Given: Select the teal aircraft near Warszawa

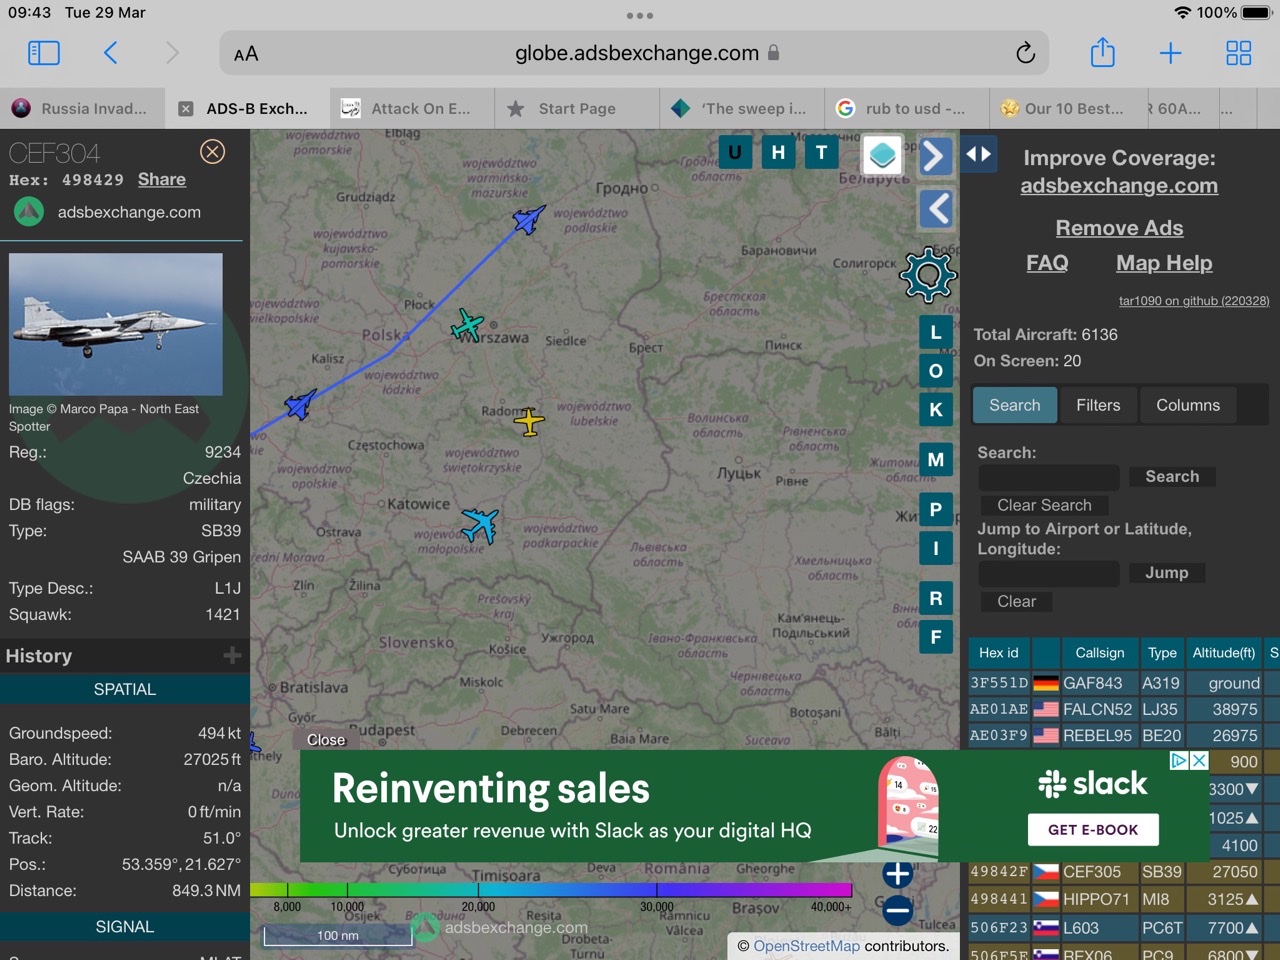Looking at the screenshot, I should tap(467, 325).
